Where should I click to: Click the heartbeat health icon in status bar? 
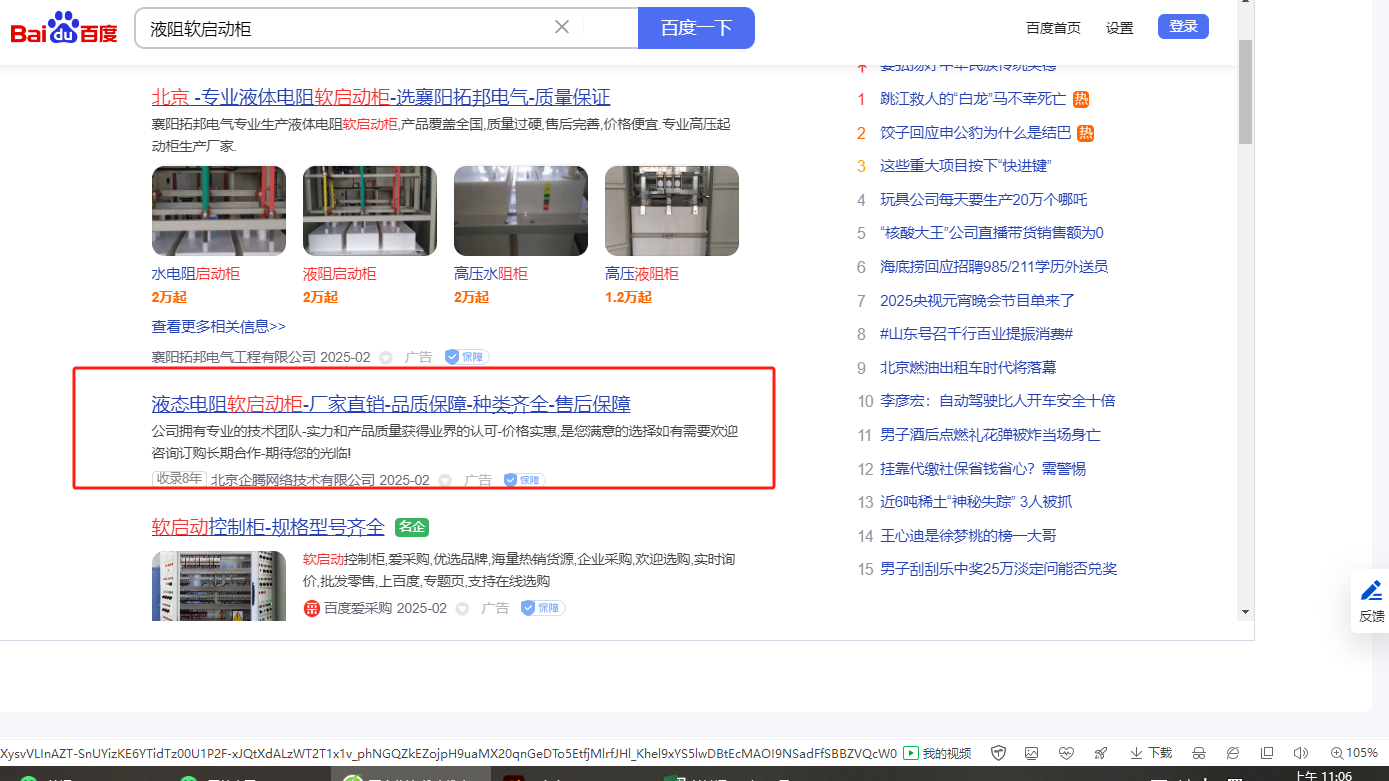[x=1066, y=753]
